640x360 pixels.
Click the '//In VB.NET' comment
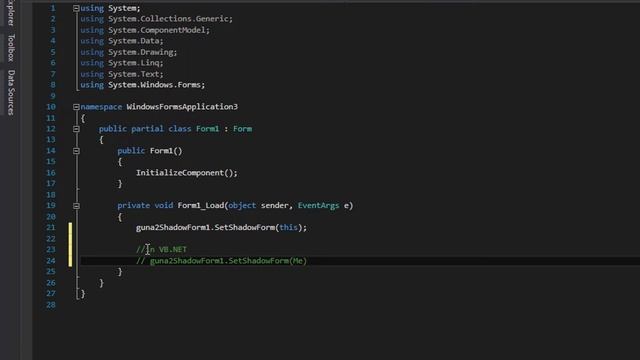click(161, 249)
